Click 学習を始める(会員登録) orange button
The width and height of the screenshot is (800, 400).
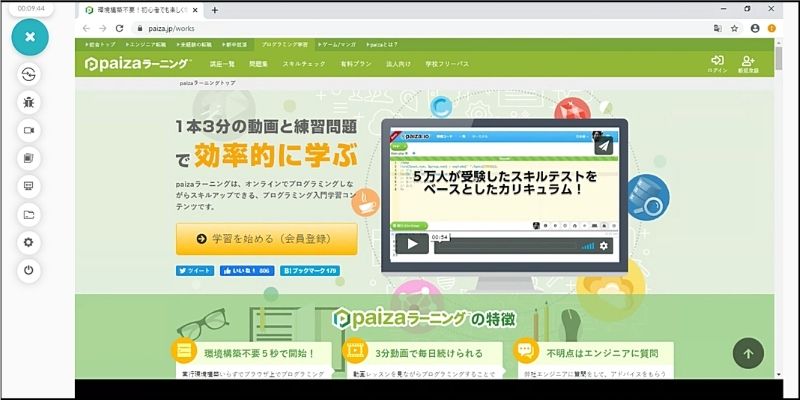[x=266, y=238]
